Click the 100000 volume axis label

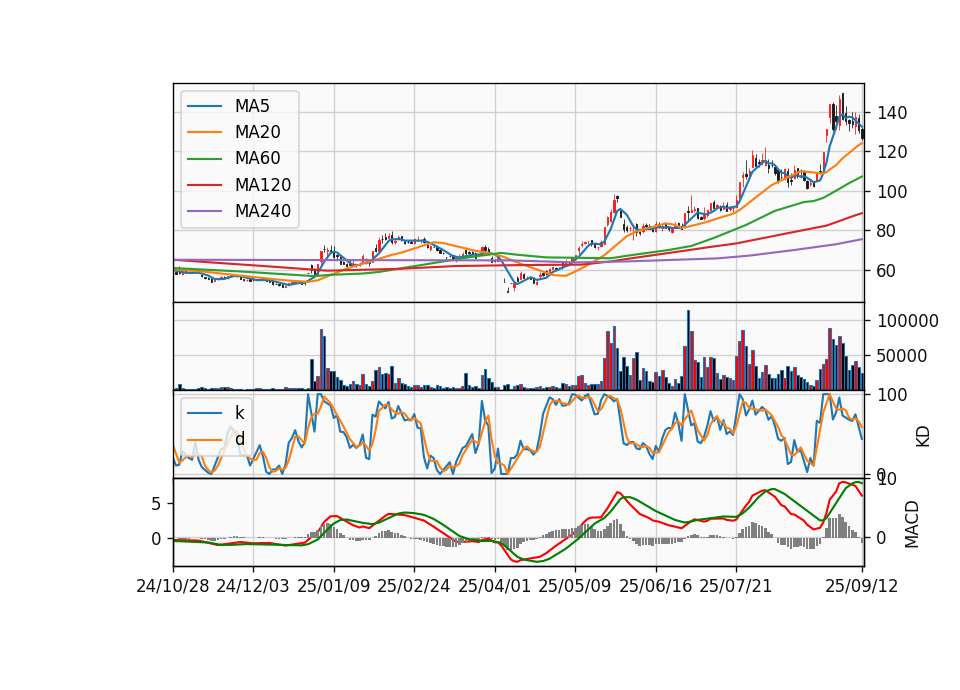[x=908, y=321]
